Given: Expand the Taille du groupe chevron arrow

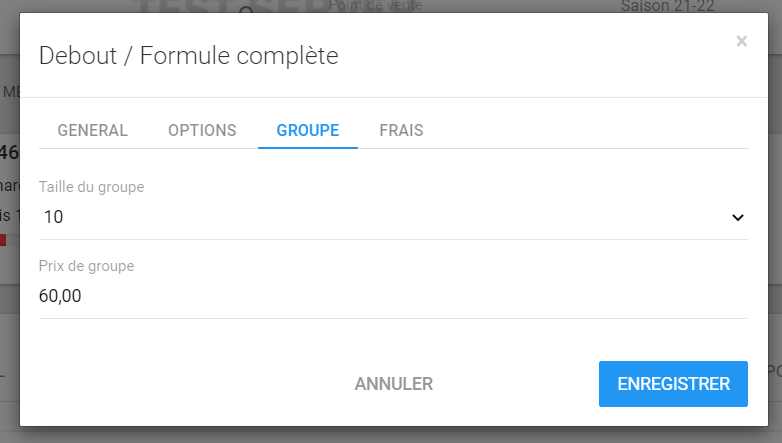Looking at the screenshot, I should [737, 217].
